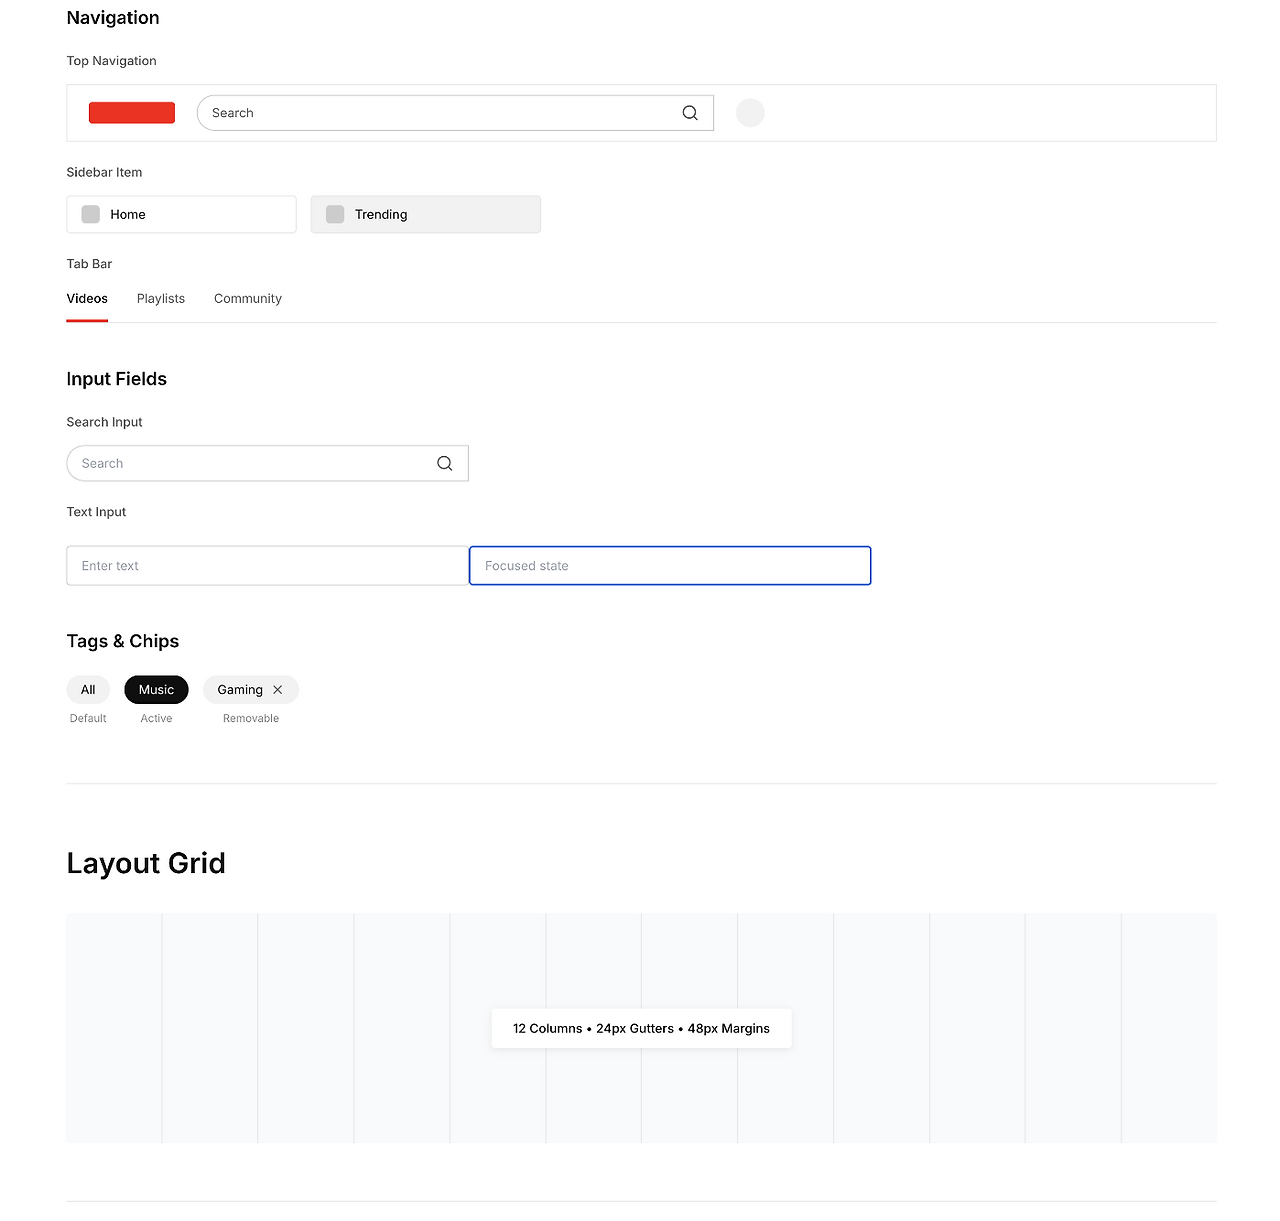Viewport: 1280px width, 1221px height.
Task: Open the round avatar placeholder in top navigation
Action: 750,113
